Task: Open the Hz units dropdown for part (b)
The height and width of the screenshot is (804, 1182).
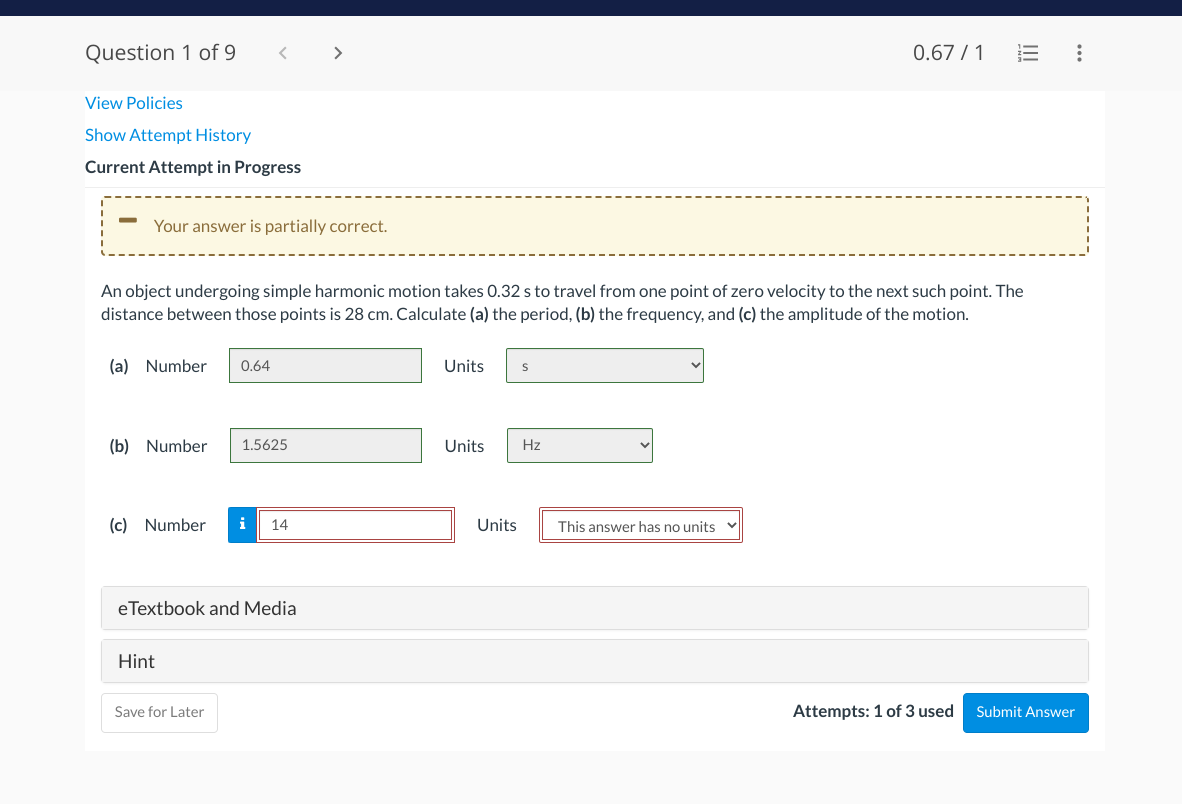Action: pyautogui.click(x=579, y=445)
